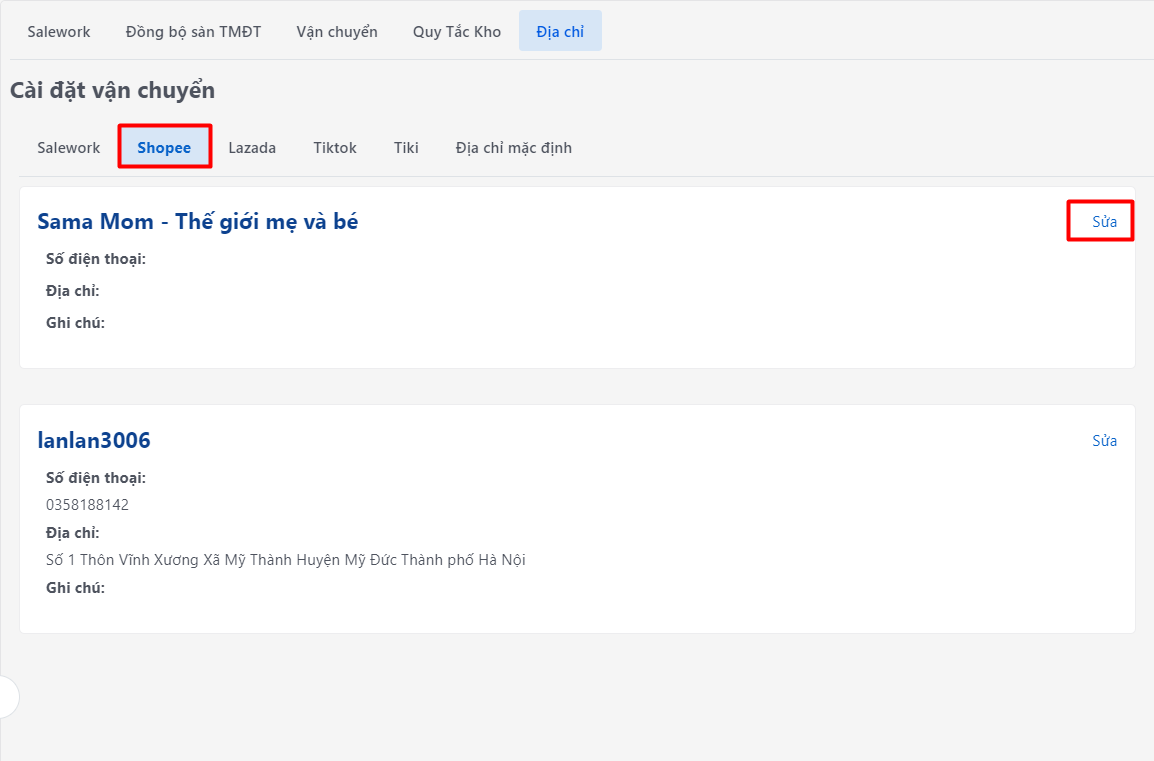Select the highlighted Địa chỉ tab
Image resolution: width=1154 pixels, height=761 pixels.
pyautogui.click(x=560, y=31)
